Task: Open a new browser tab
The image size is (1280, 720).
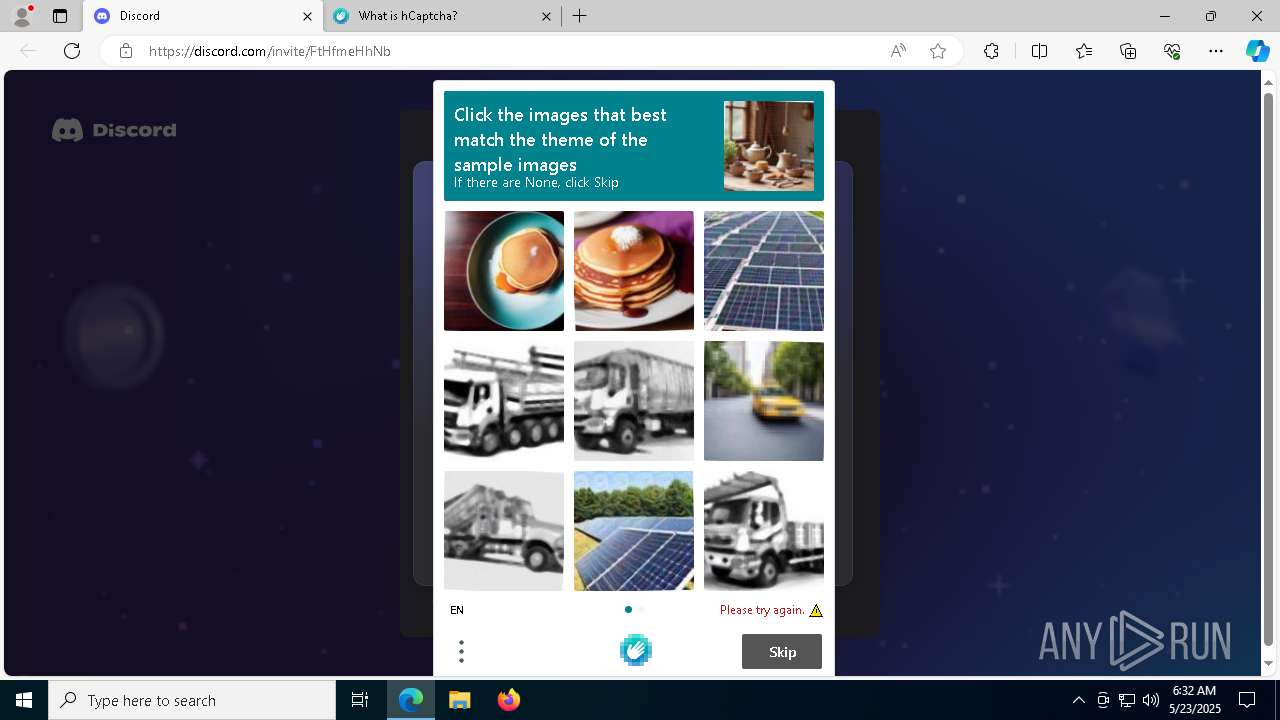Action: click(580, 16)
